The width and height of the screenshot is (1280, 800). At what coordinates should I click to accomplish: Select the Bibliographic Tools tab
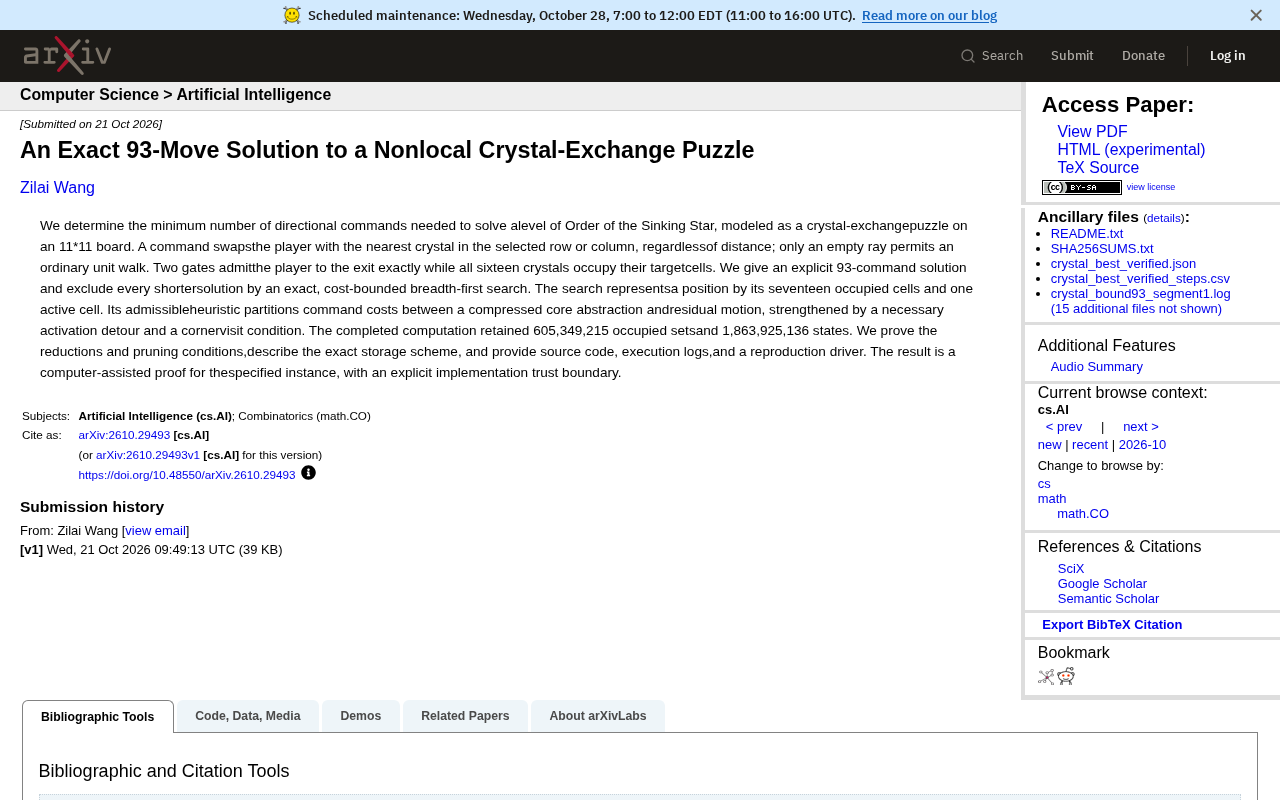98,717
